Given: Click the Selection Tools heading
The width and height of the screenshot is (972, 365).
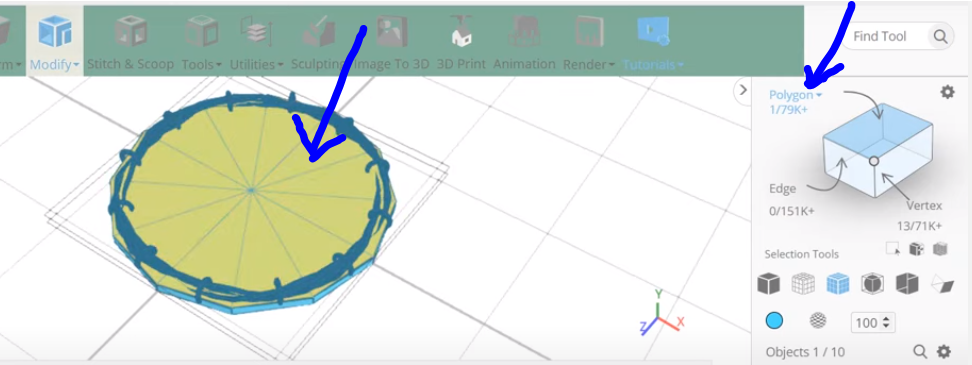Looking at the screenshot, I should (x=802, y=254).
